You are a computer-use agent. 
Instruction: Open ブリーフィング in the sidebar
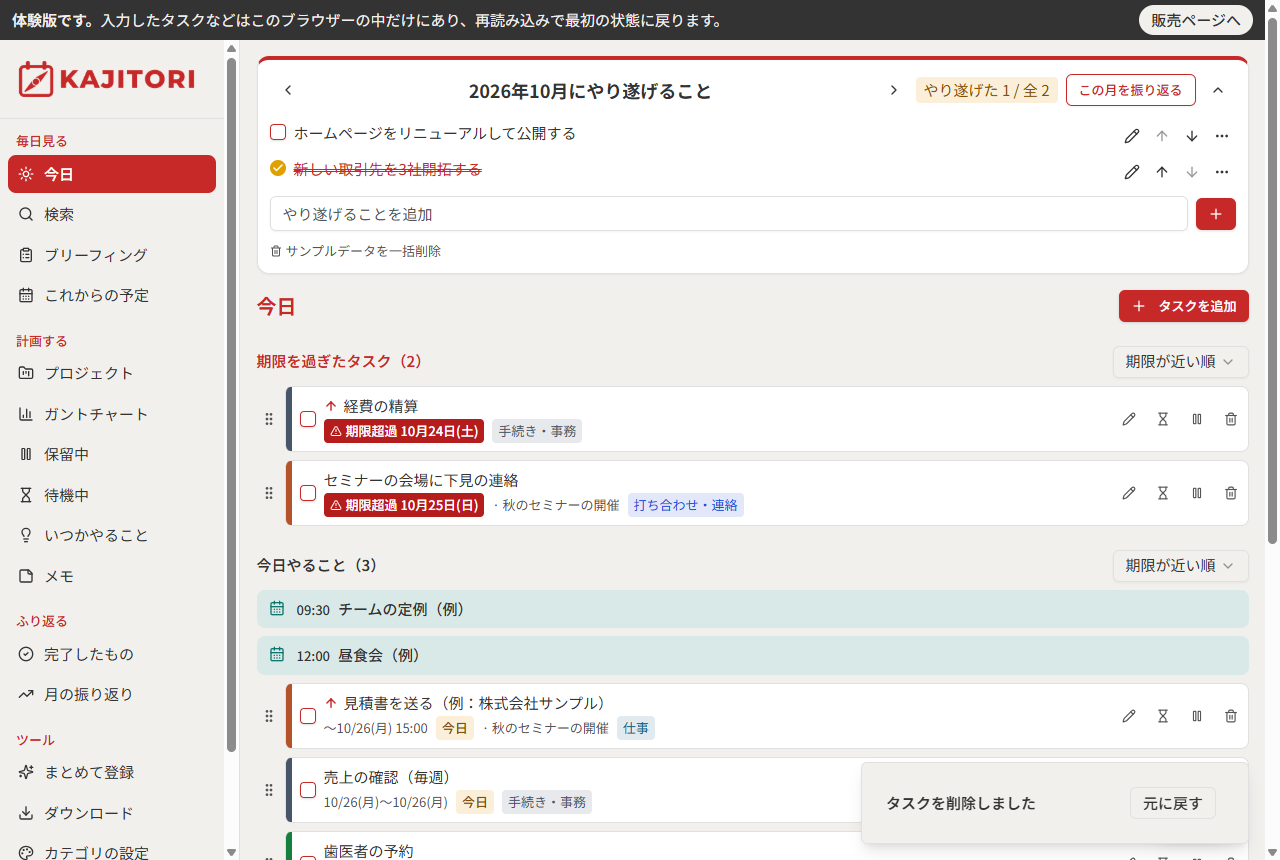112,255
